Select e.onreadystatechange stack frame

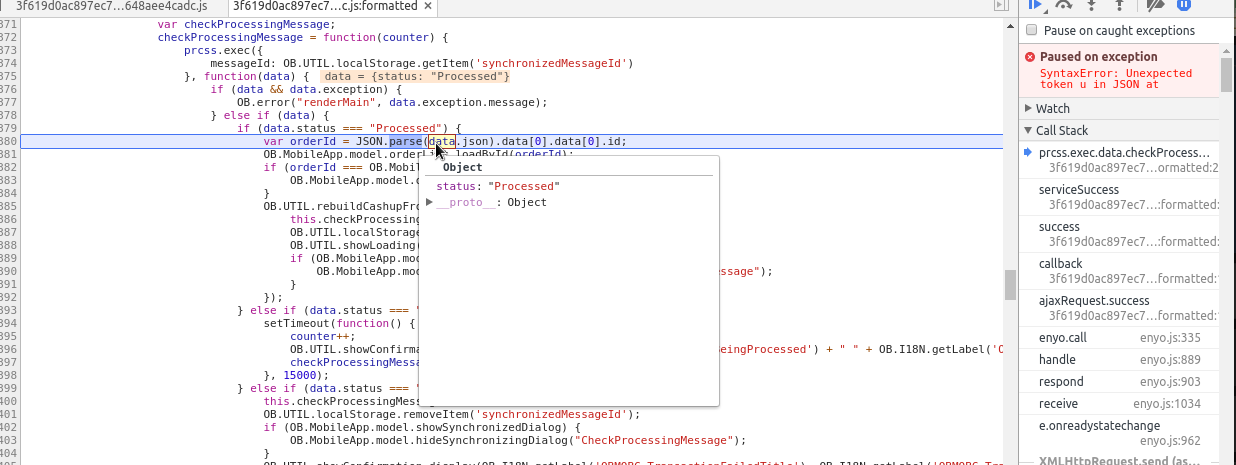tap(1097, 426)
